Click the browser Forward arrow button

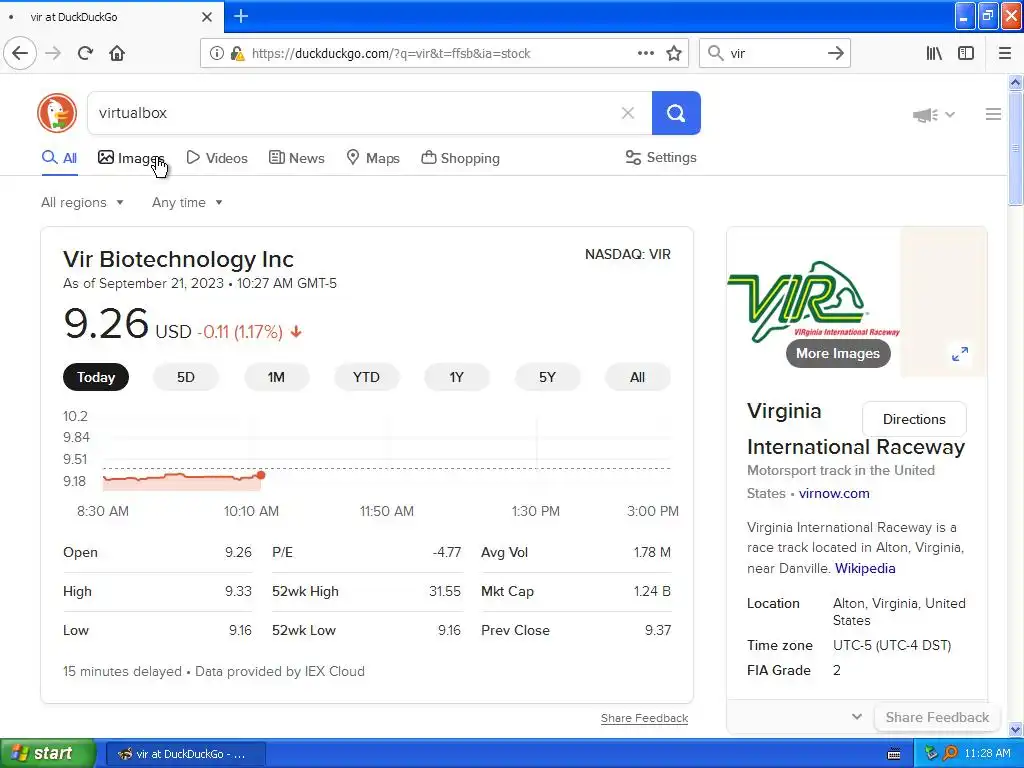pyautogui.click(x=53, y=54)
